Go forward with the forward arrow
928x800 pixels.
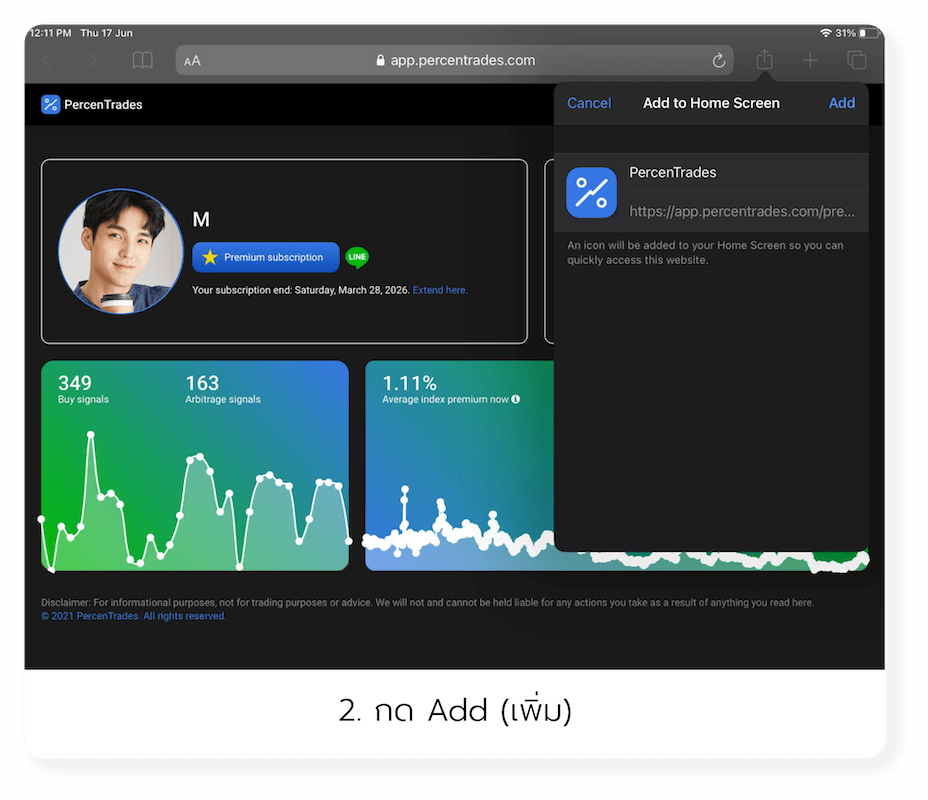93,60
